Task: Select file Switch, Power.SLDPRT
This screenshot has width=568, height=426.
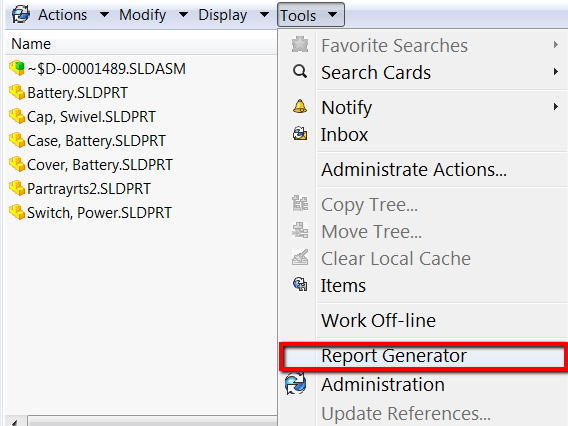Action: coord(100,213)
